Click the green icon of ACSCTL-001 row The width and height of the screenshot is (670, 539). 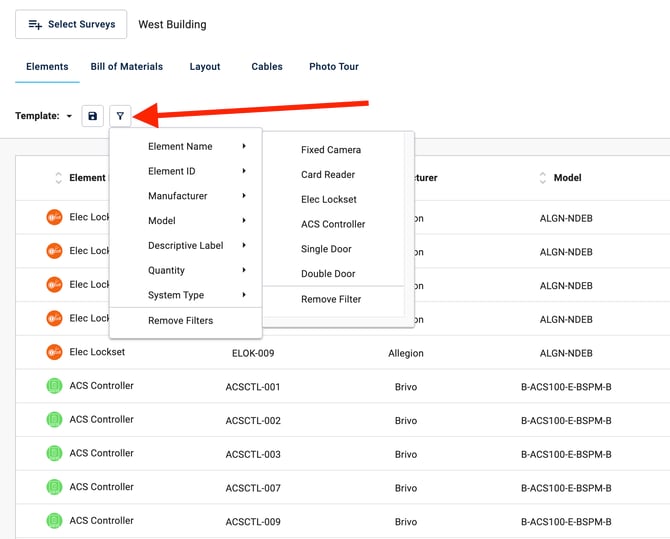tap(54, 386)
